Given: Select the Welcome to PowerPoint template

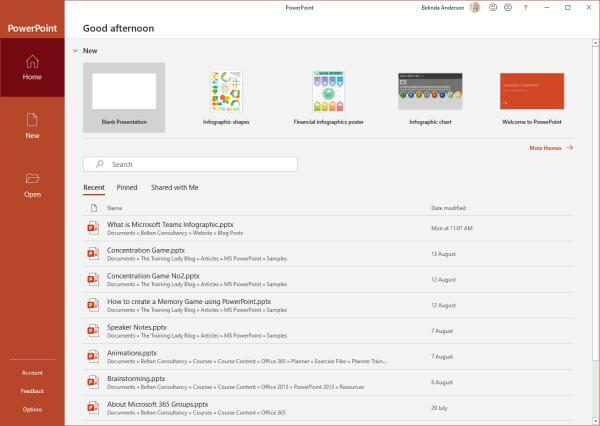Looking at the screenshot, I should 532,98.
